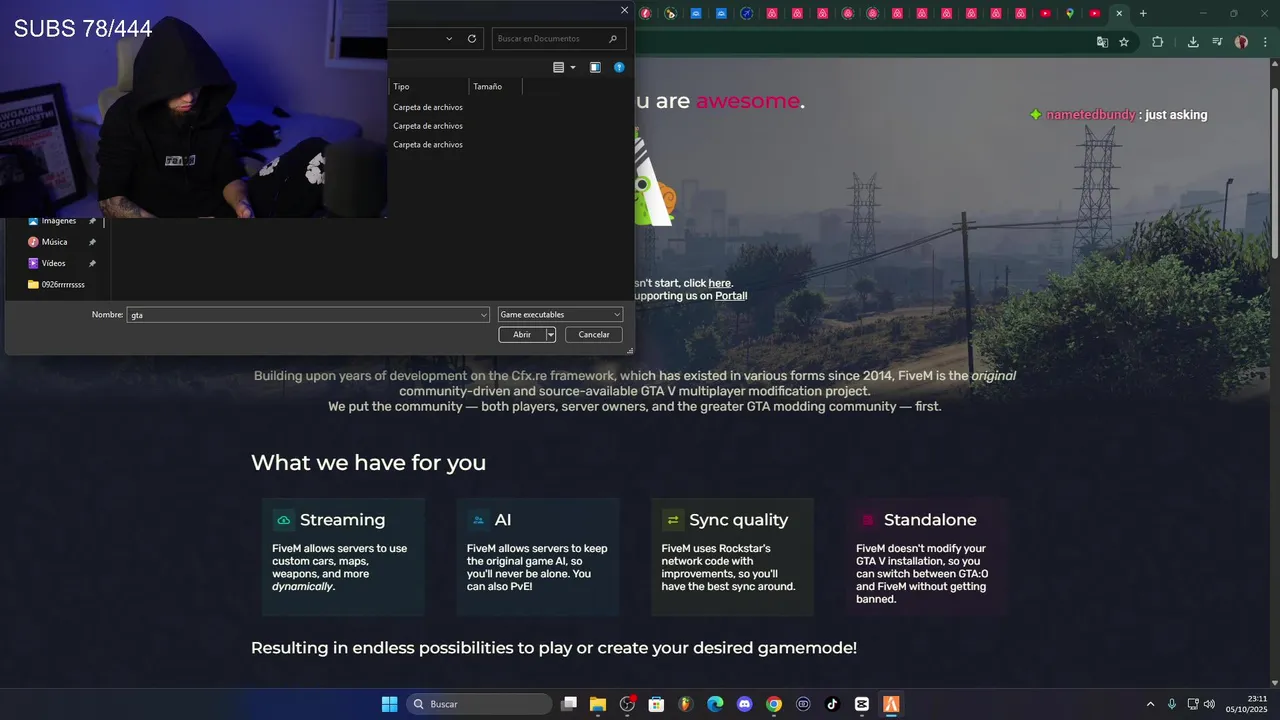Open the 'Portal' link on the FiveM page
The width and height of the screenshot is (1280, 720).
(730, 296)
